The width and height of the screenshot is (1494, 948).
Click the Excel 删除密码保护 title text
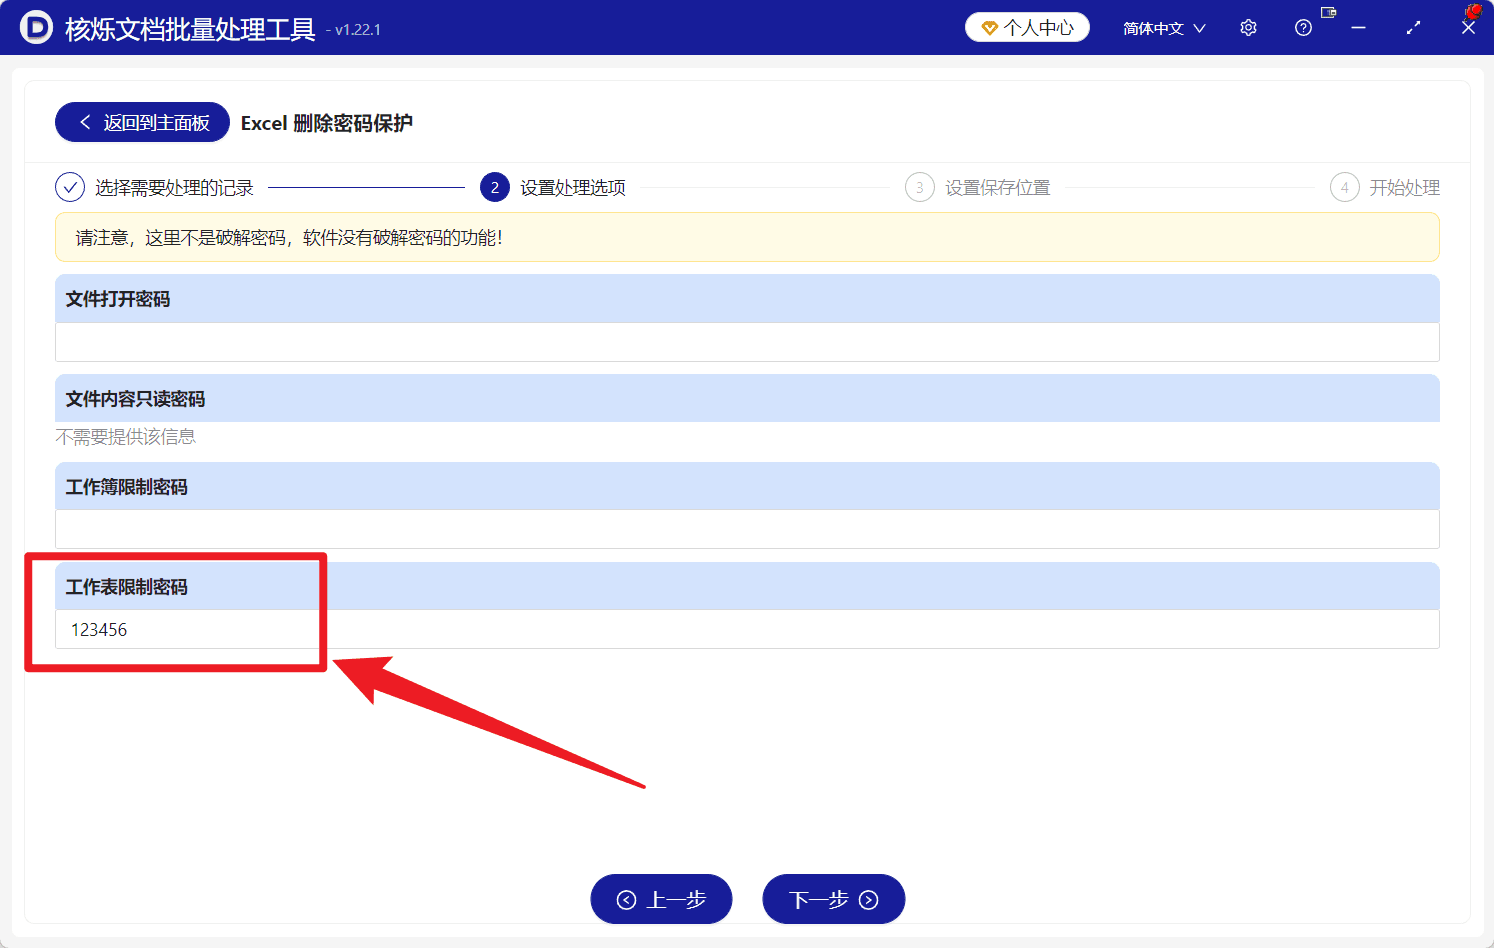(327, 123)
